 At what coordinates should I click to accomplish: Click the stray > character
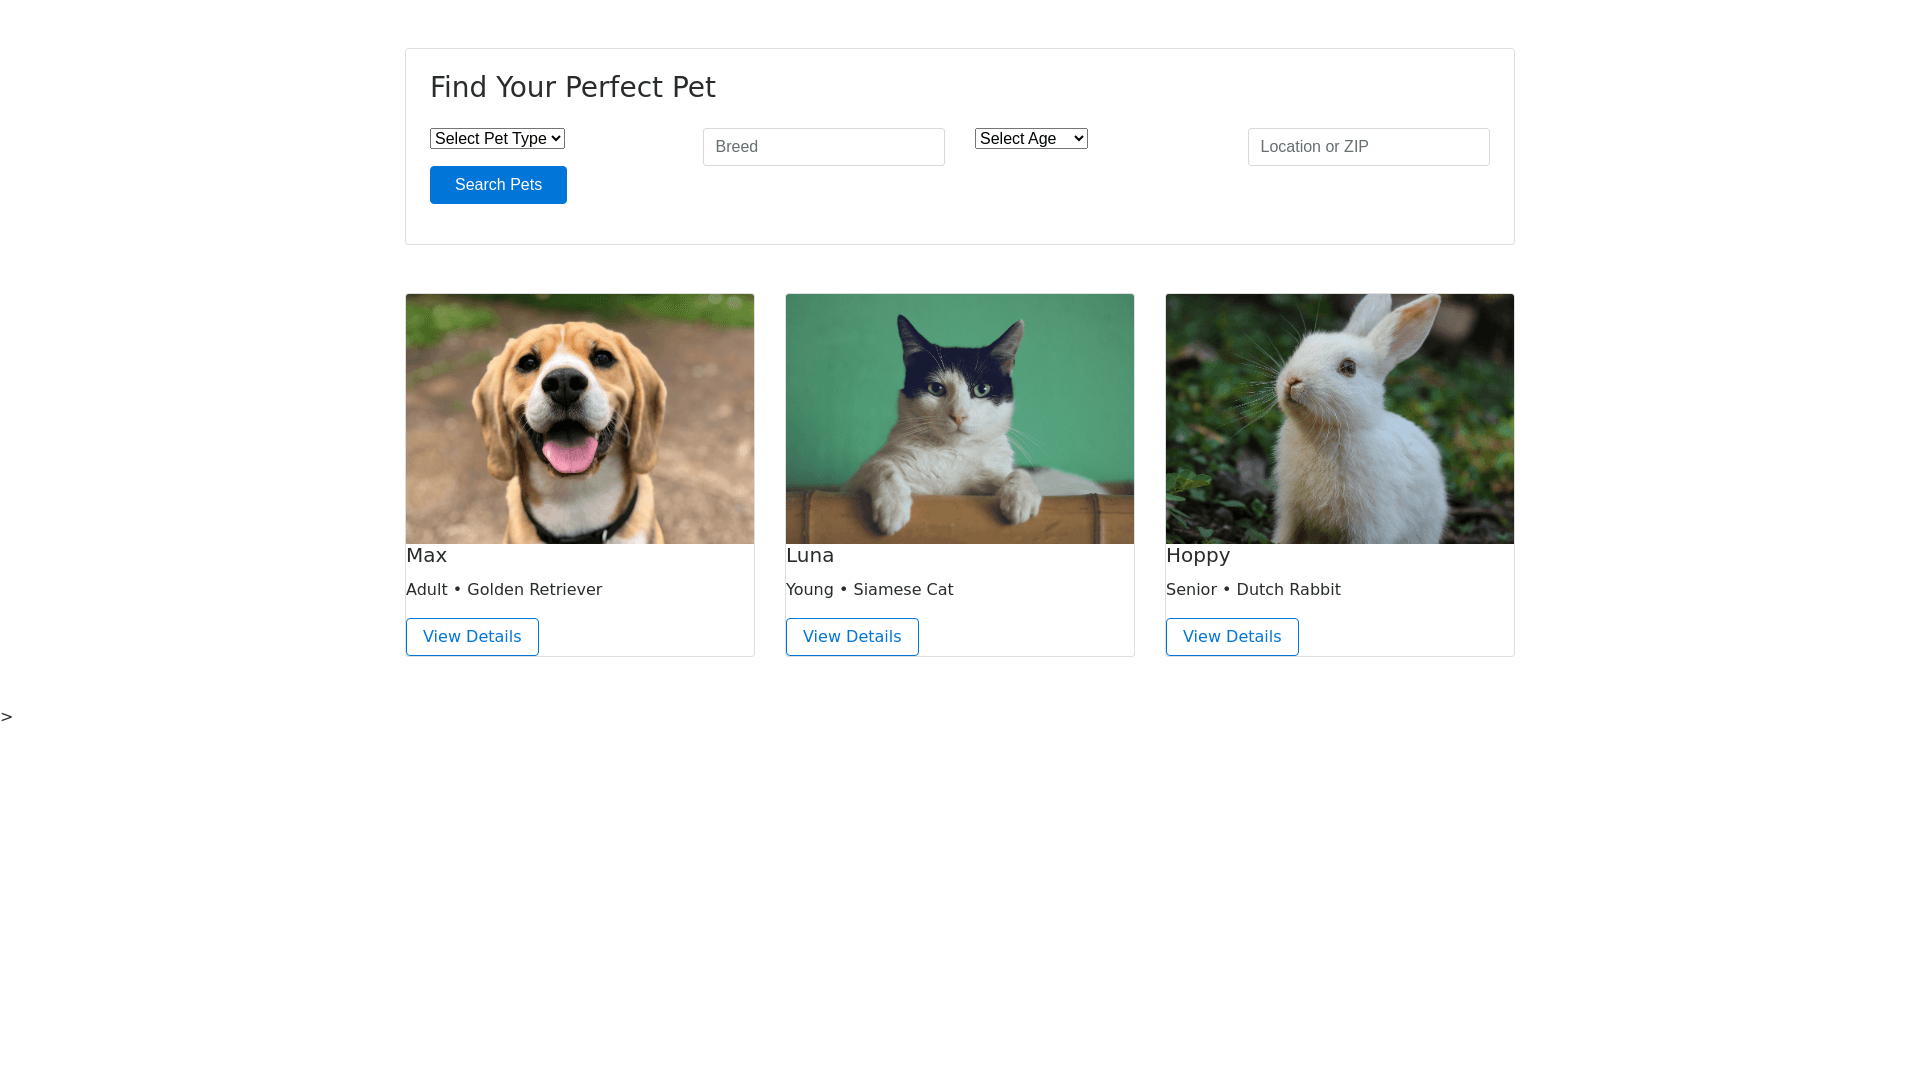coord(7,717)
